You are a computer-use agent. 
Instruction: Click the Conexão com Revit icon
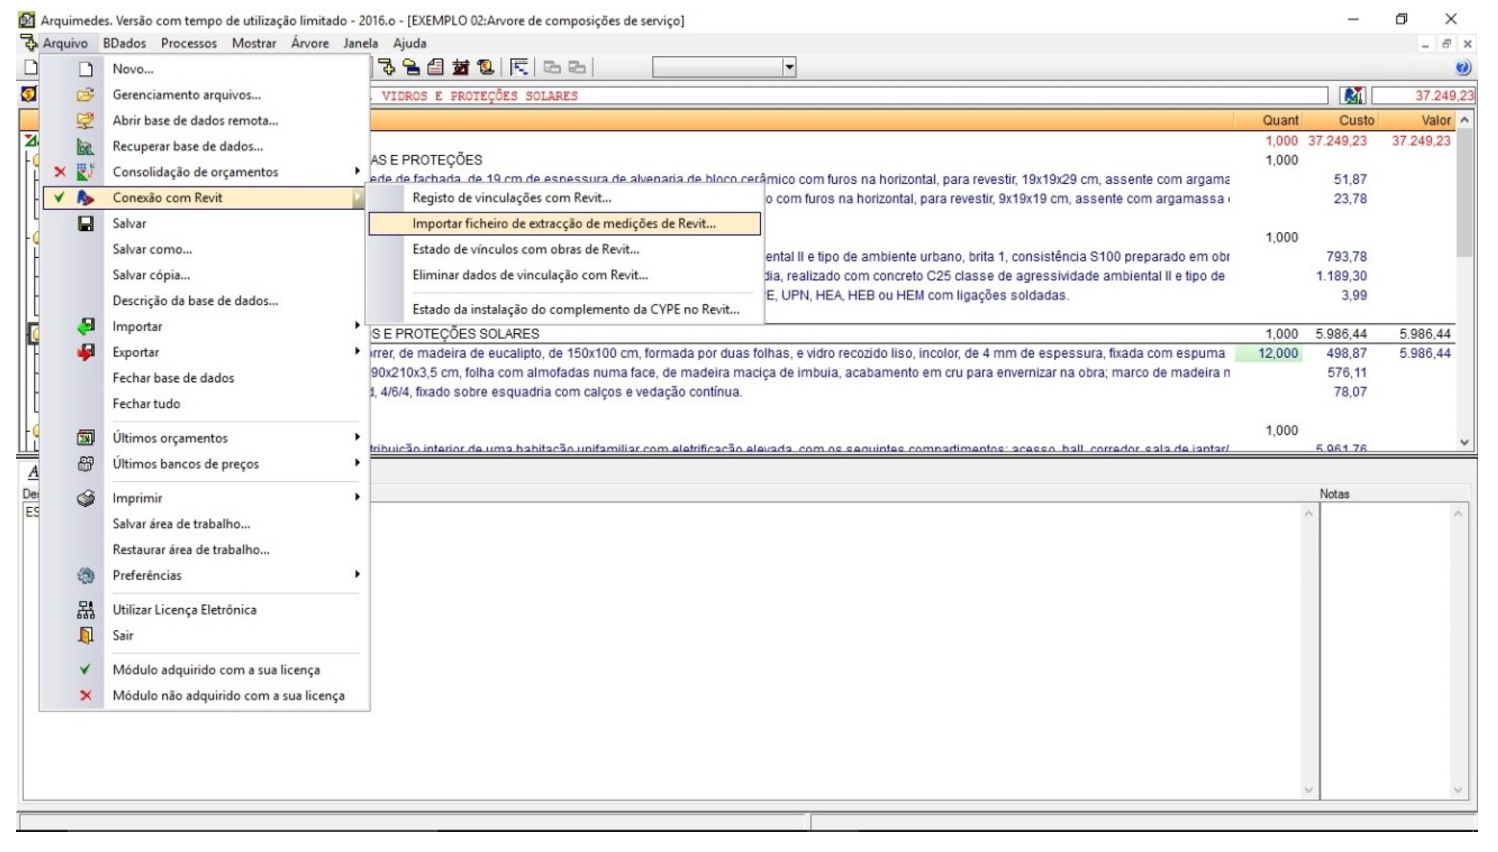coord(86,198)
